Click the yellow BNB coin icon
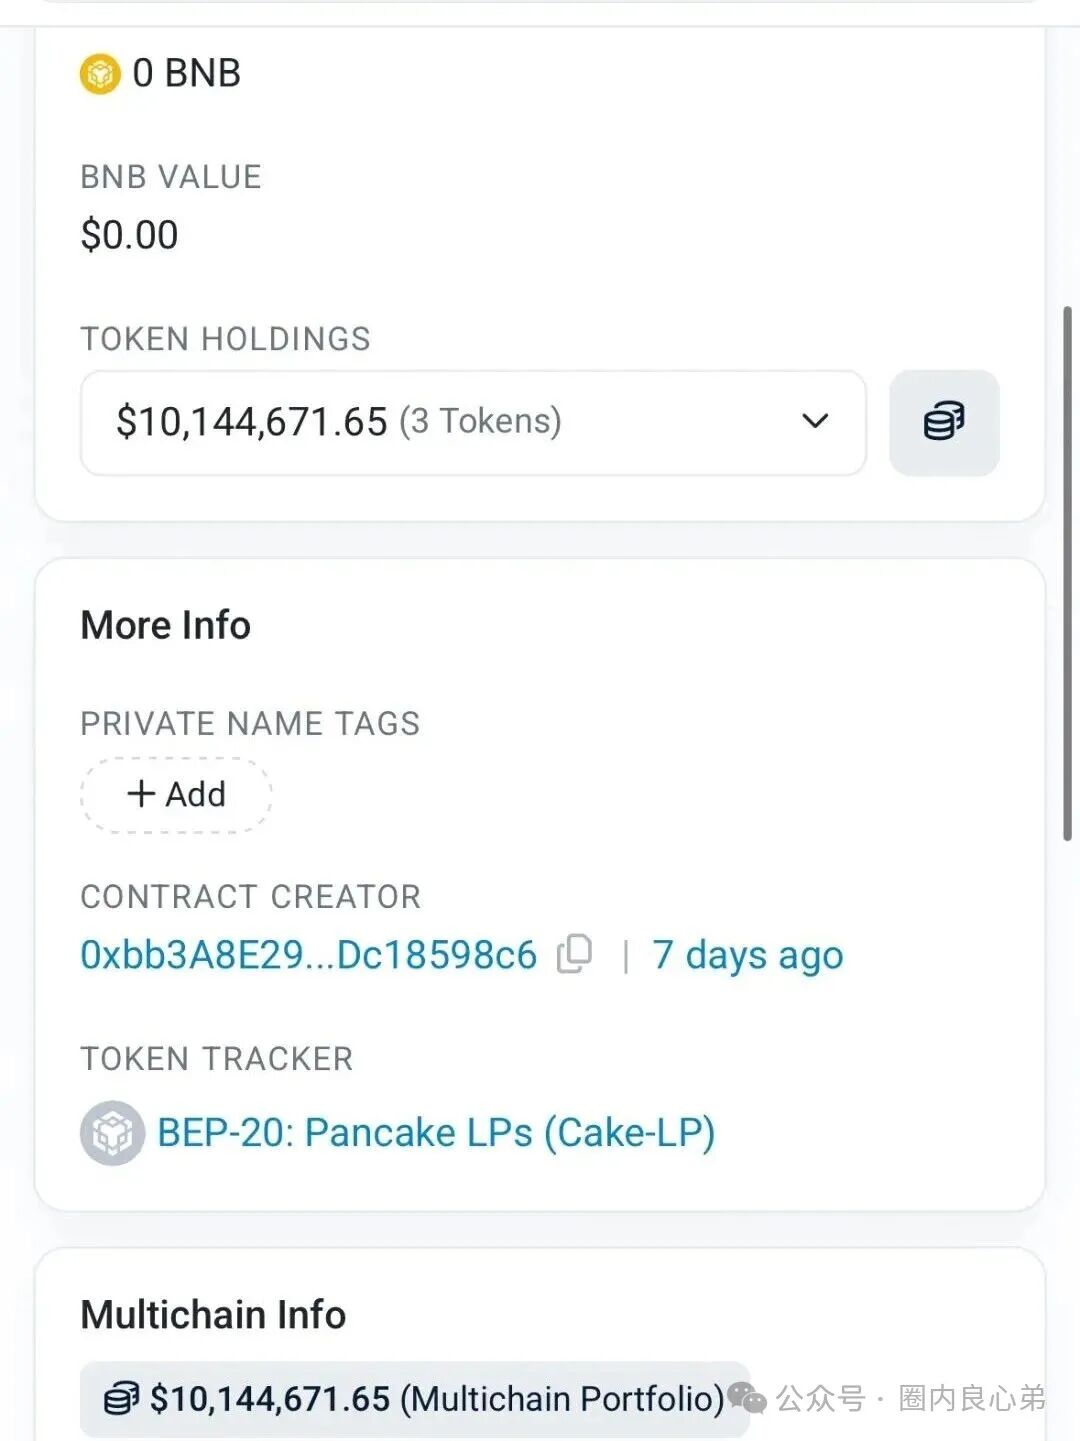 (x=100, y=74)
